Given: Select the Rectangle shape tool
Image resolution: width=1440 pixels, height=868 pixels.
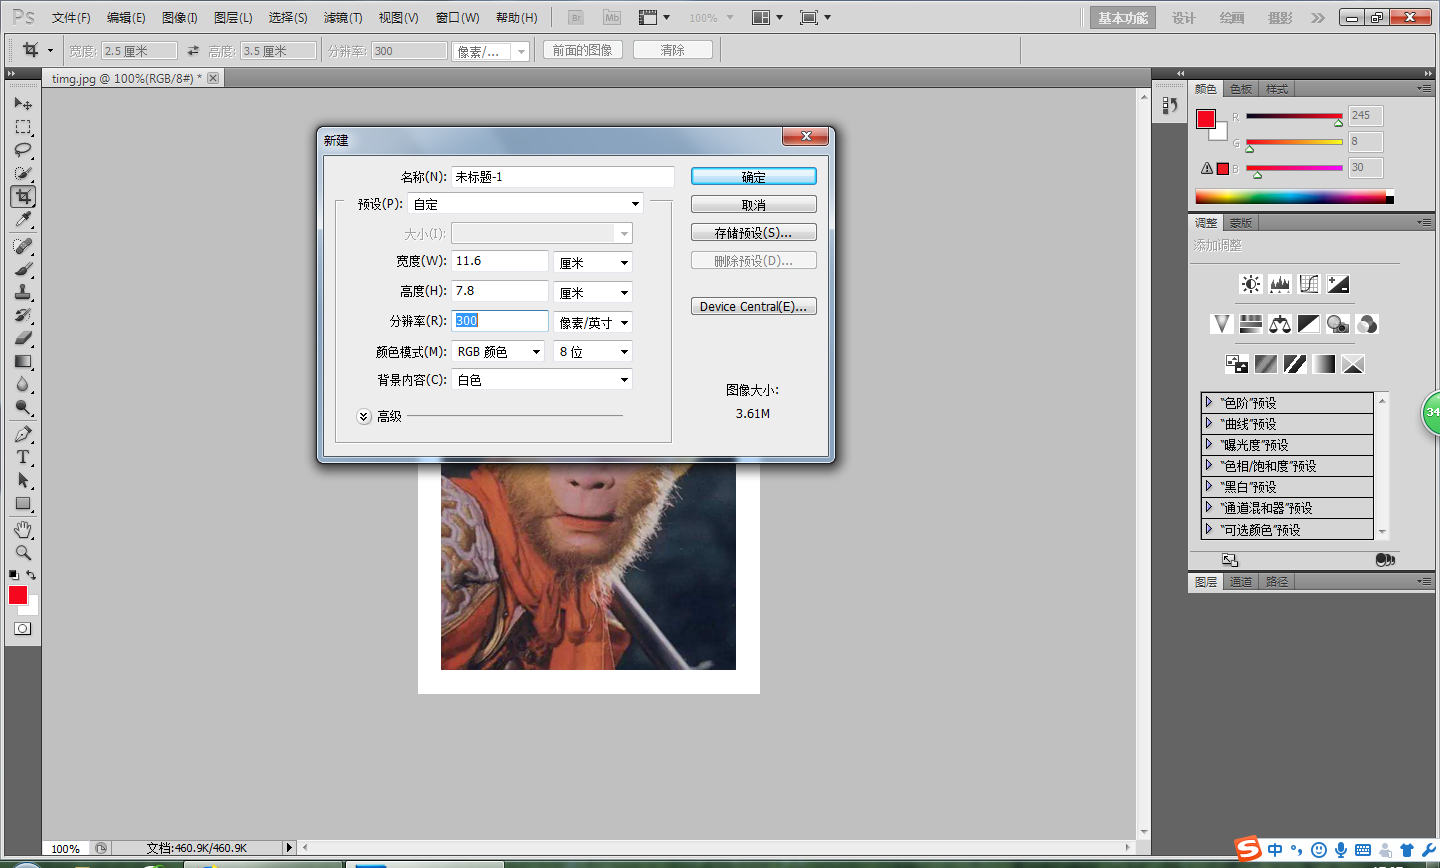Looking at the screenshot, I should (23, 503).
